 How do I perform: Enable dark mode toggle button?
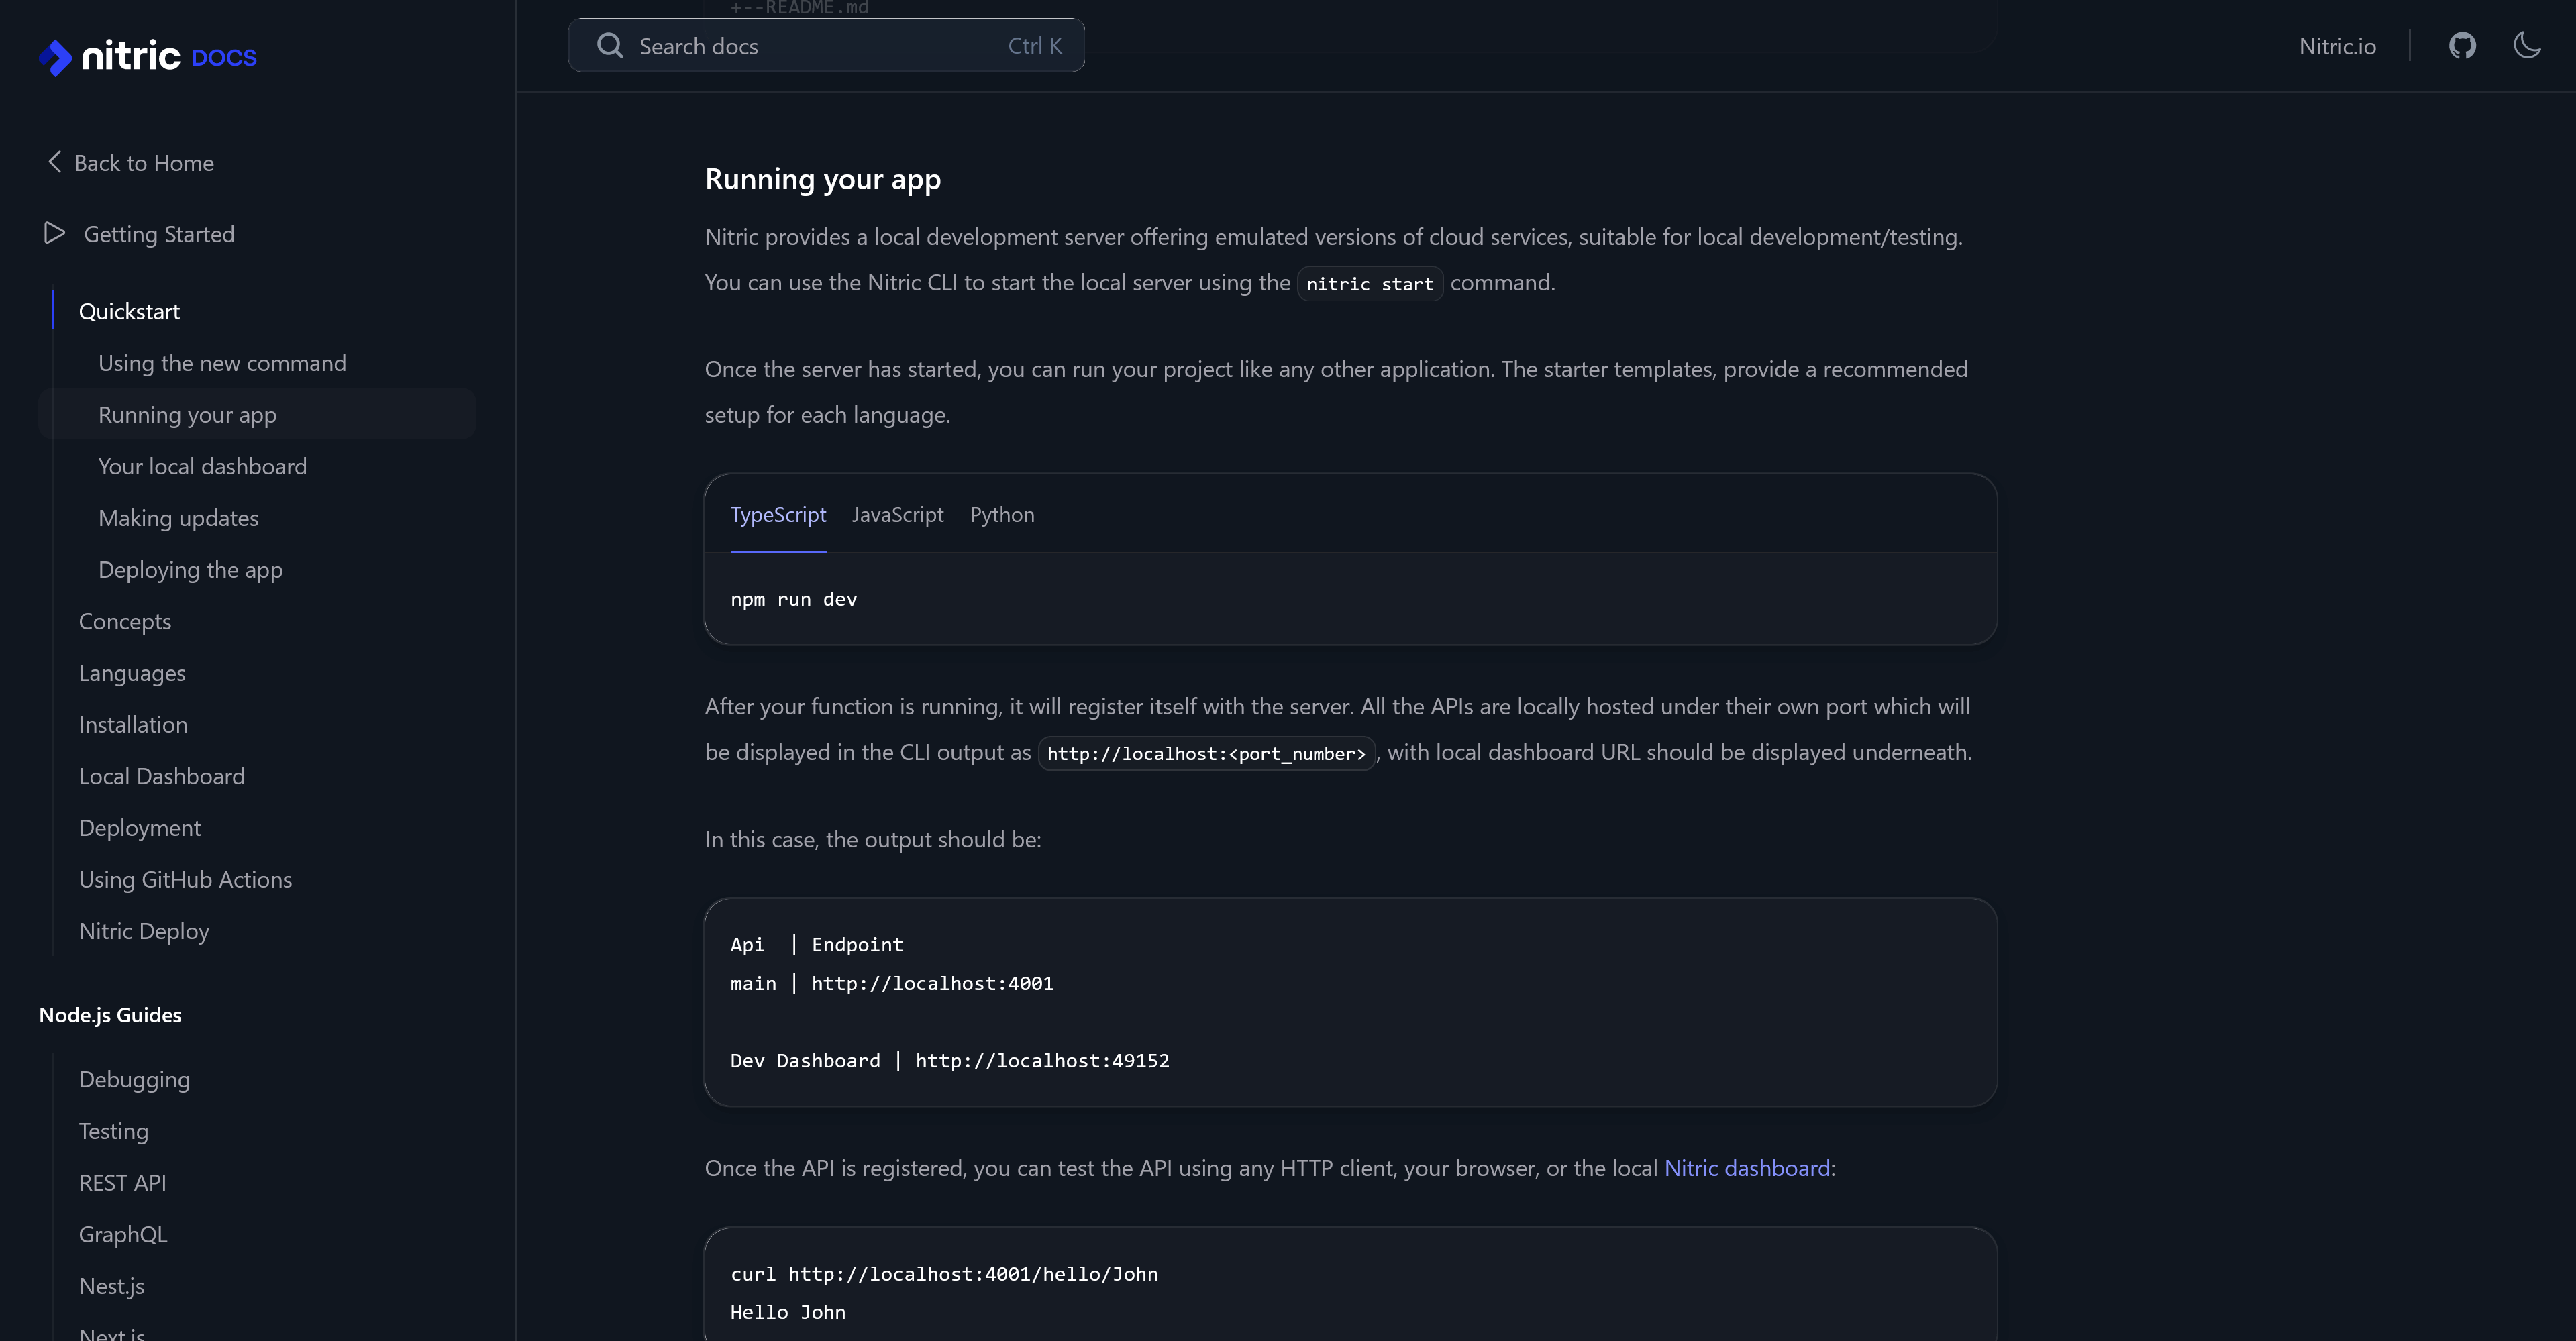point(2528,46)
